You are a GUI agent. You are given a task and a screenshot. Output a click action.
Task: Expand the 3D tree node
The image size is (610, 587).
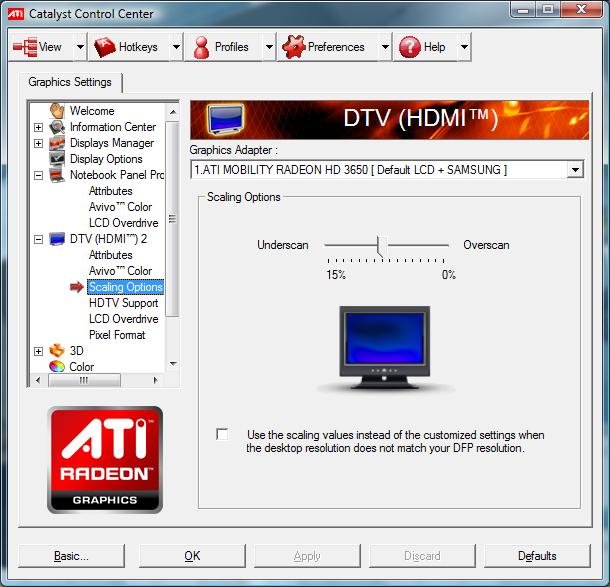pos(38,351)
